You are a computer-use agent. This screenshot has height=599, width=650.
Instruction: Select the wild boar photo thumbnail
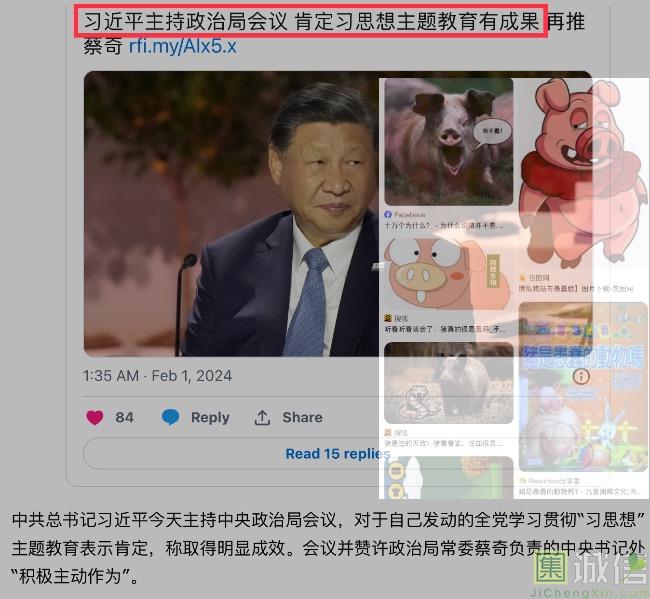[449, 383]
